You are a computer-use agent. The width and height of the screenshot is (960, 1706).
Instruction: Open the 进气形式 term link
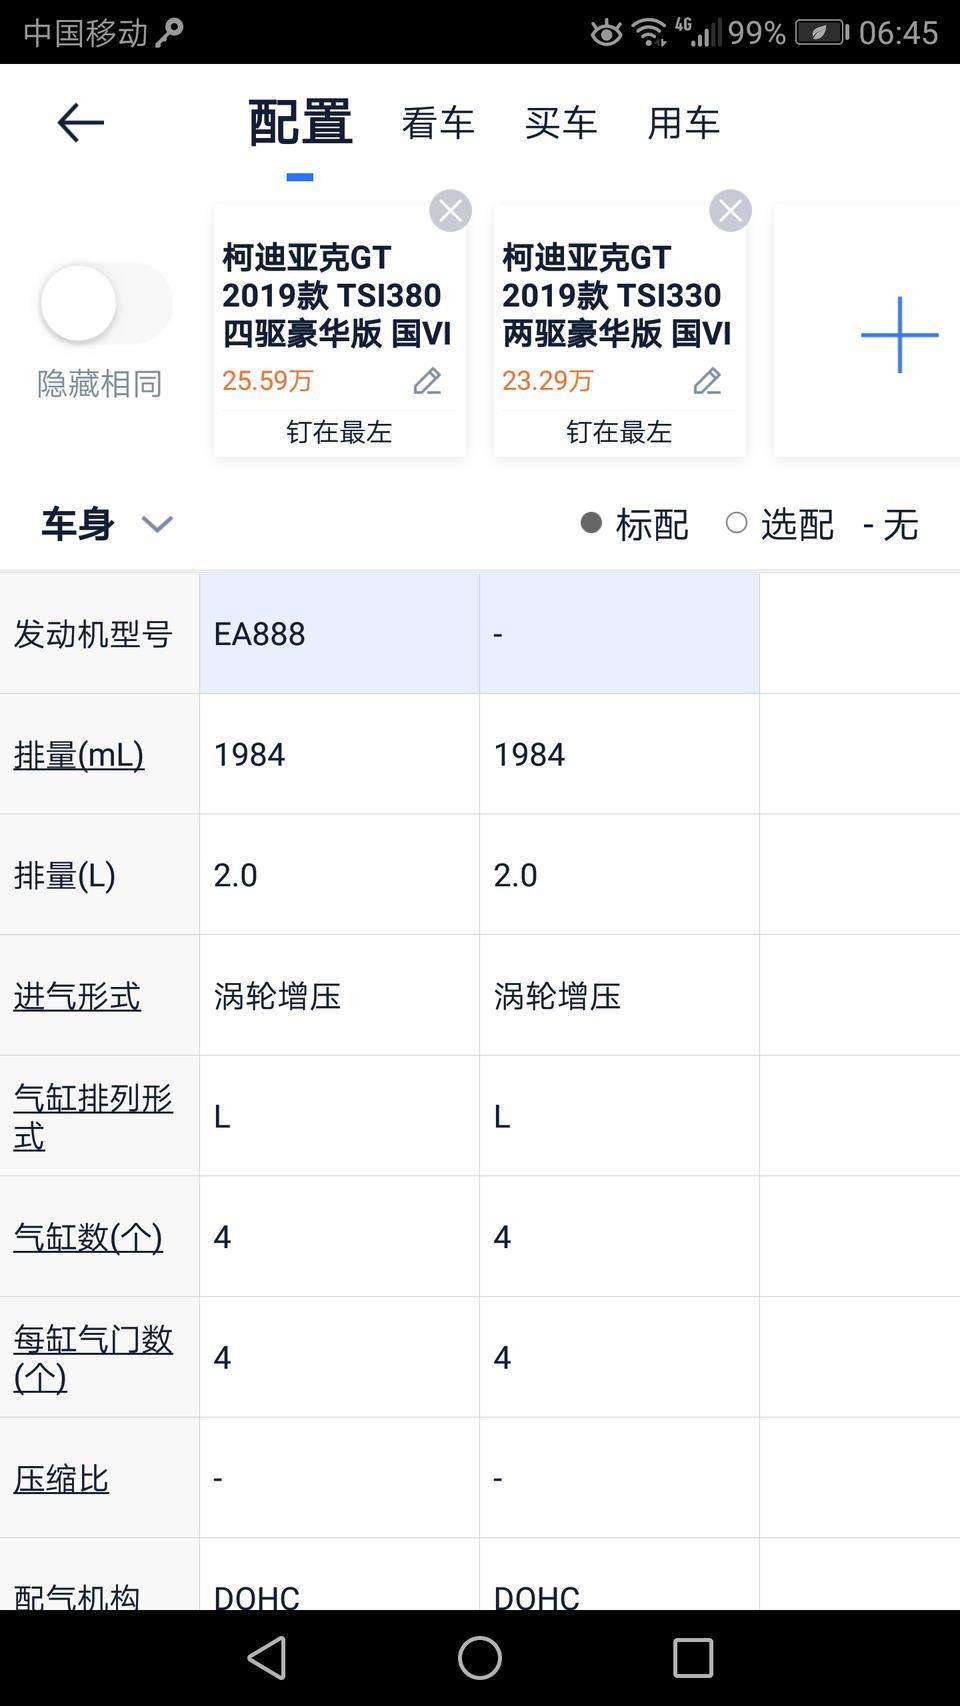coord(77,996)
